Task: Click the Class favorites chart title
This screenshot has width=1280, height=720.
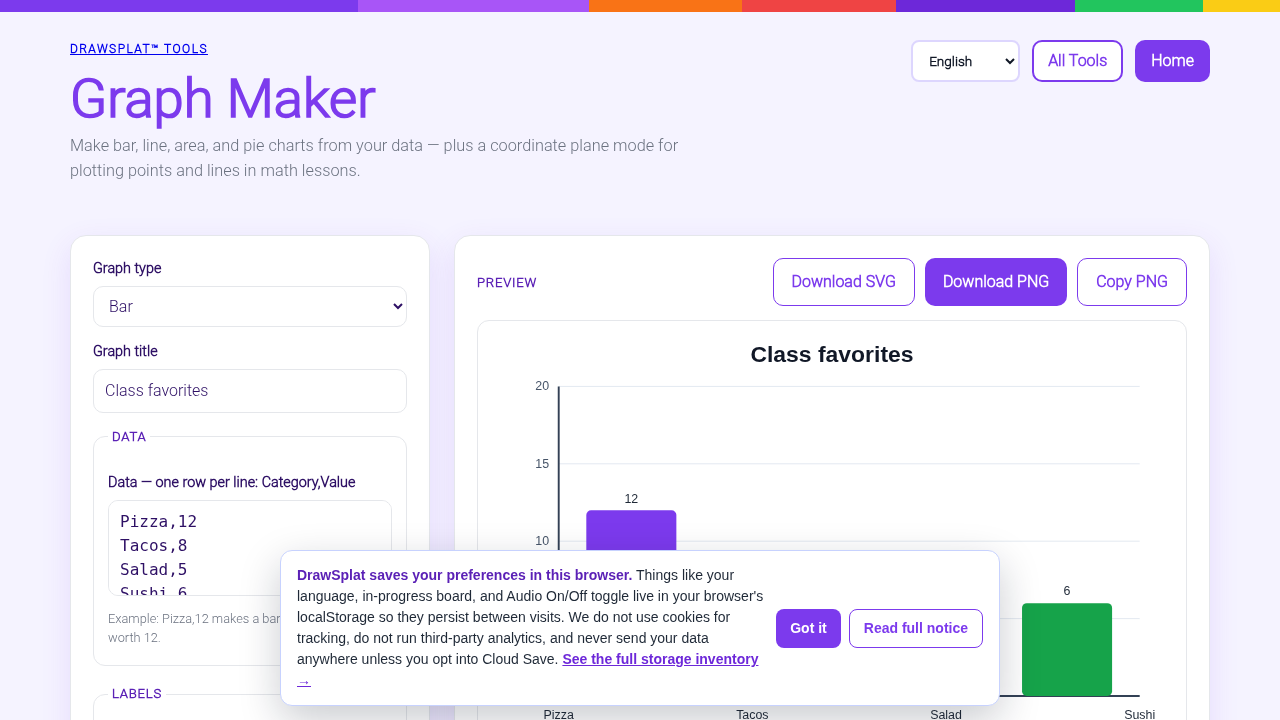Action: coord(832,354)
